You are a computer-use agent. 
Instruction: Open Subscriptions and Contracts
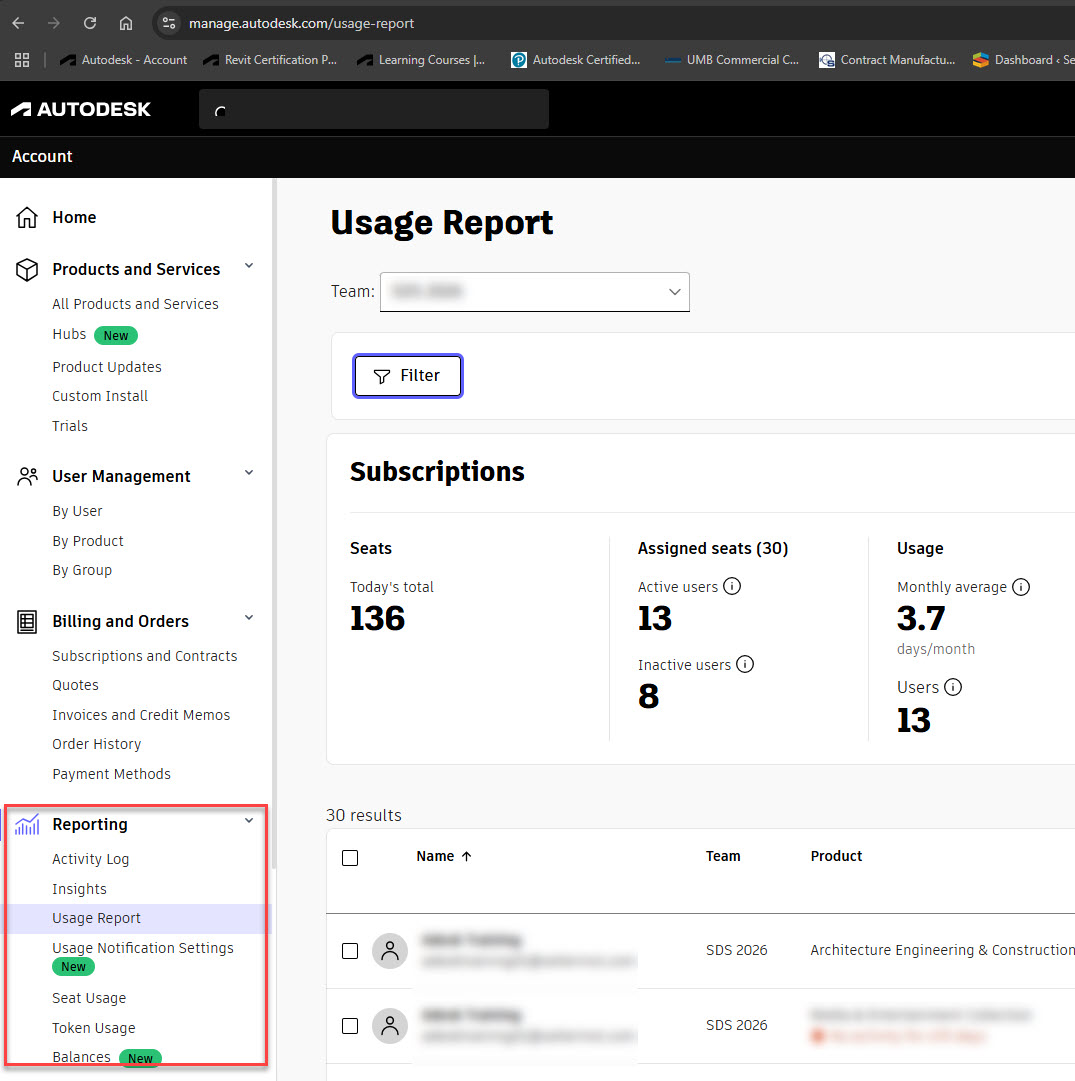[145, 656]
